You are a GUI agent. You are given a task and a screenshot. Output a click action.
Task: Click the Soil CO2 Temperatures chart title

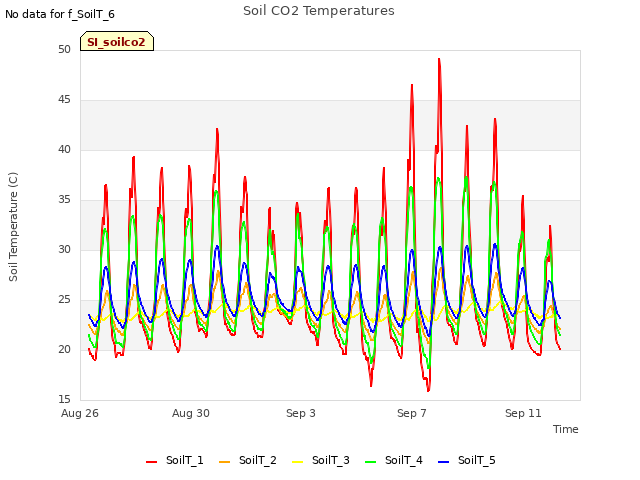[x=319, y=11]
